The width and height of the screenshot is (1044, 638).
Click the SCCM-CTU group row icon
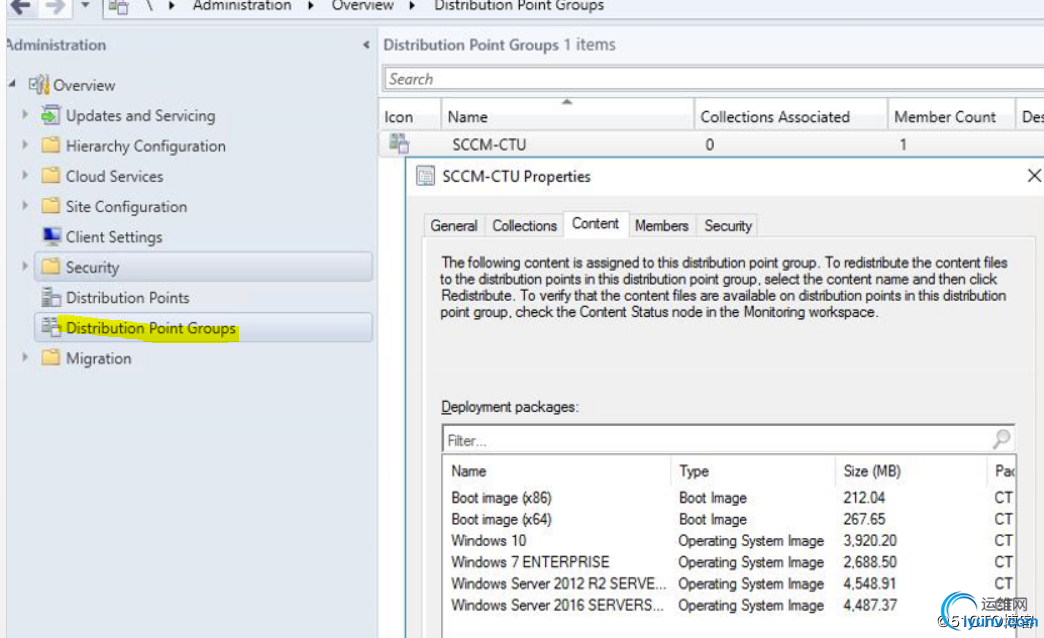tap(399, 143)
